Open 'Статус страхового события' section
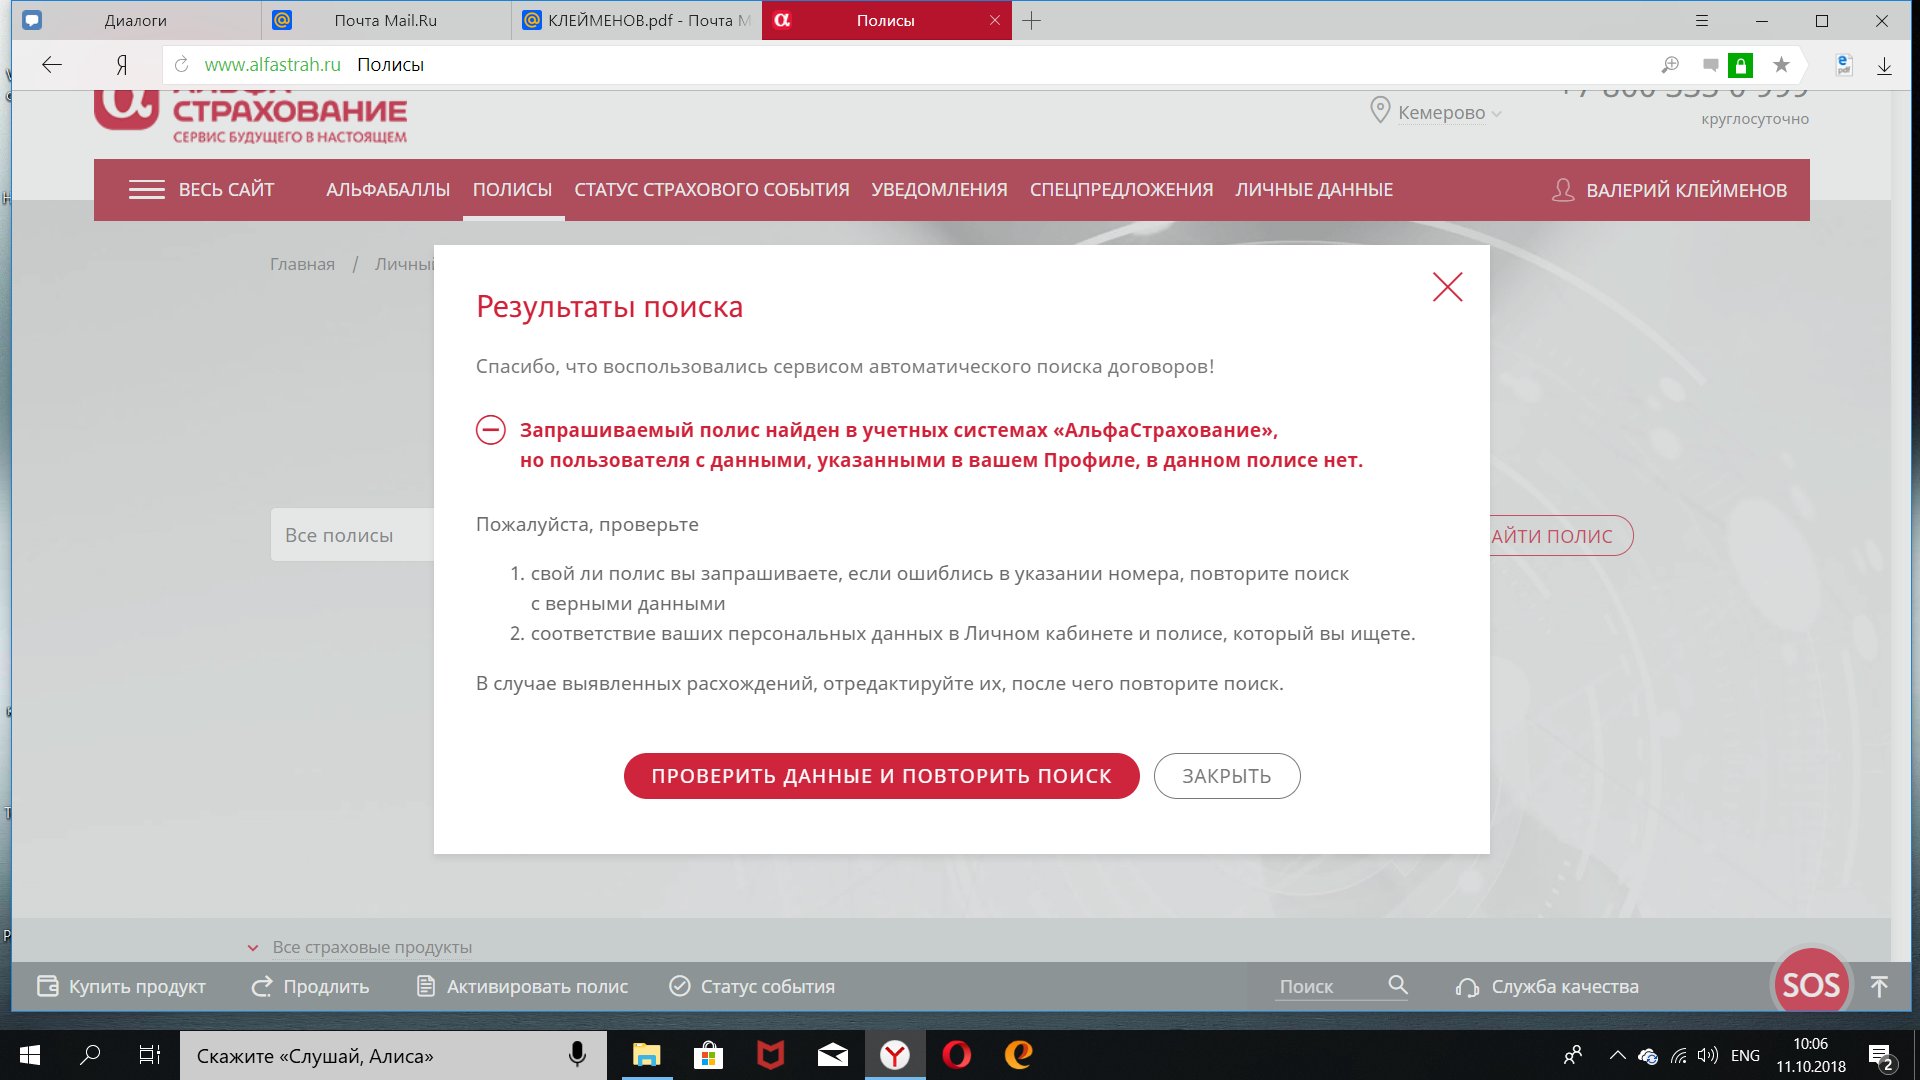The image size is (1920, 1080). pyautogui.click(x=712, y=190)
